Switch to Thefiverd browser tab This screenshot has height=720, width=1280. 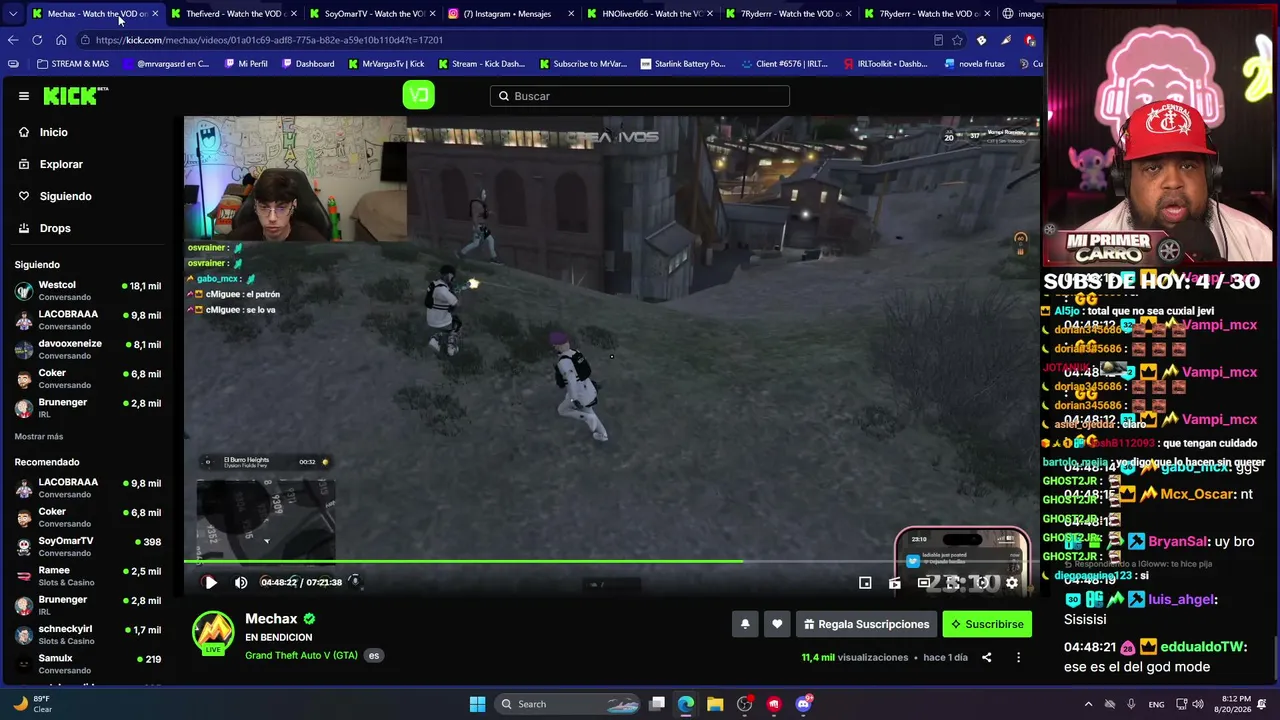coord(233,14)
